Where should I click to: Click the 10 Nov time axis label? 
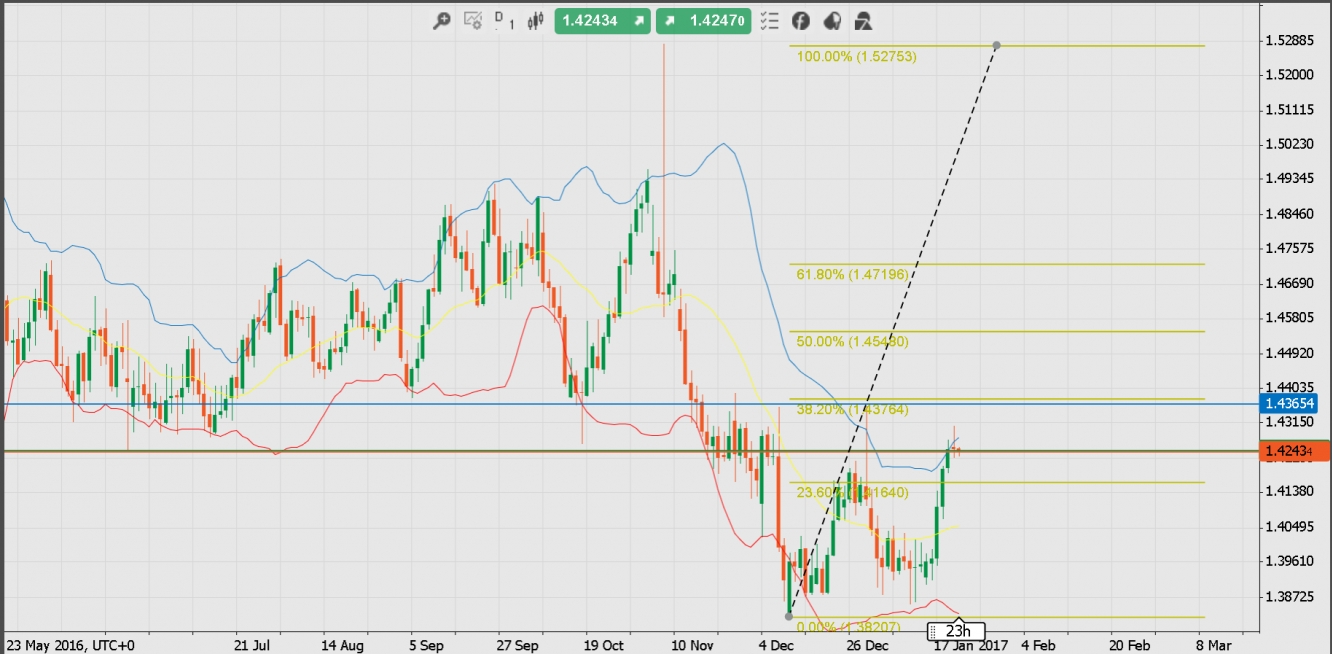pyautogui.click(x=693, y=645)
